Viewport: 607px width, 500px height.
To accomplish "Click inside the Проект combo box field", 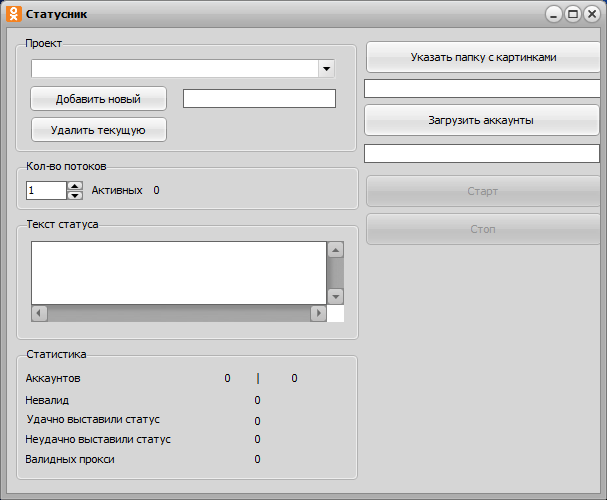I will pos(175,69).
